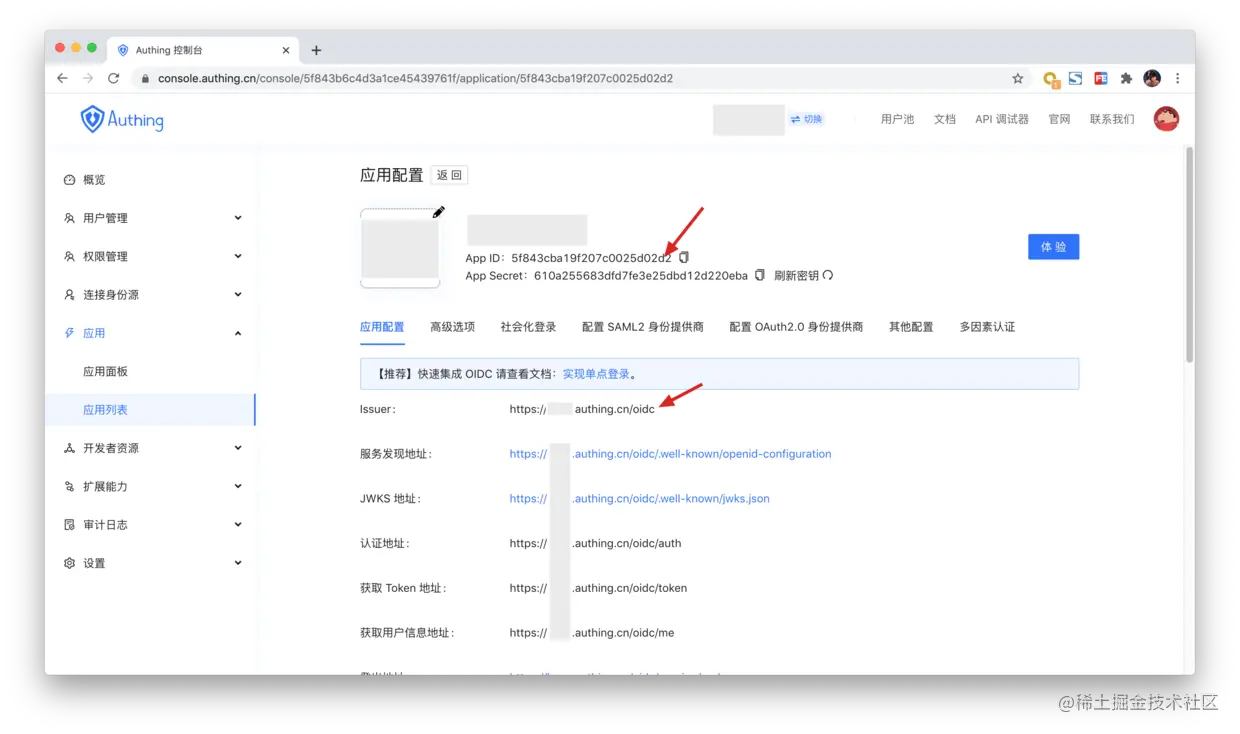Open 配置 OAuth2.0 身份提供商 tab

pyautogui.click(x=796, y=327)
